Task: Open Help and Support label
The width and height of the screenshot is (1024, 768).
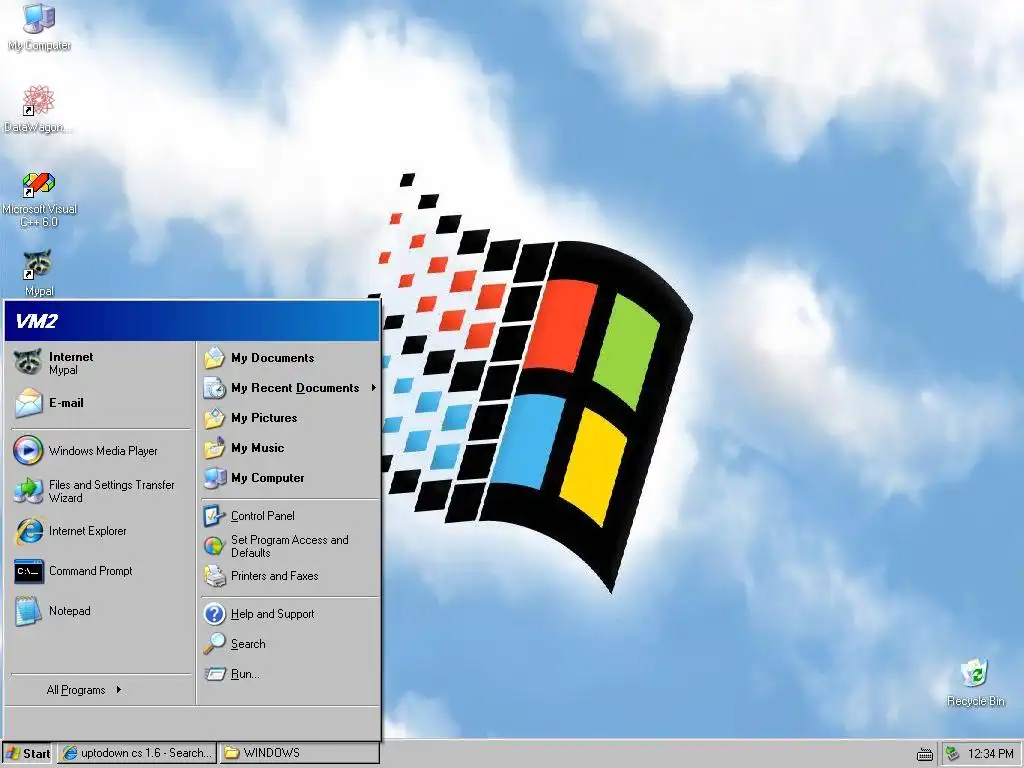Action: pos(272,614)
